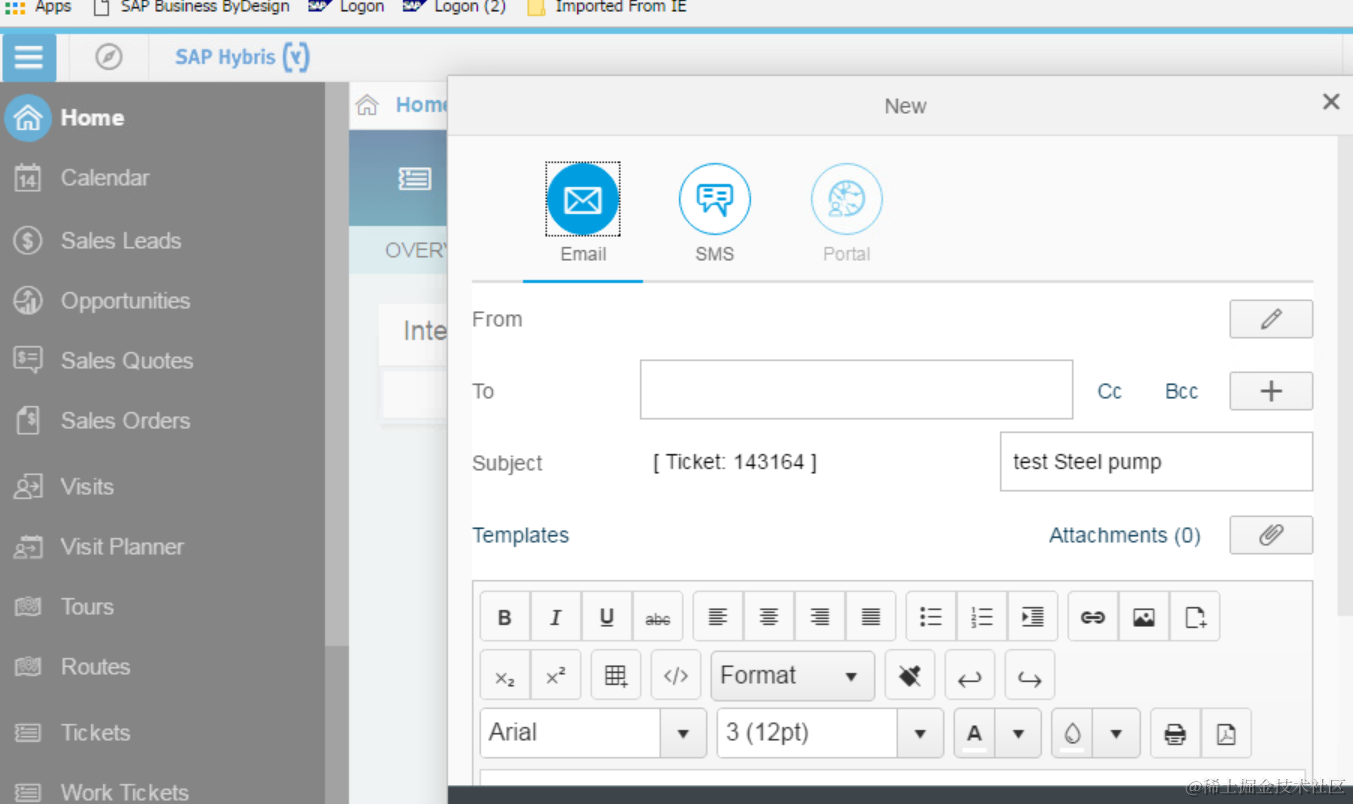Justify text alignment
This screenshot has width=1353, height=804.
(871, 617)
